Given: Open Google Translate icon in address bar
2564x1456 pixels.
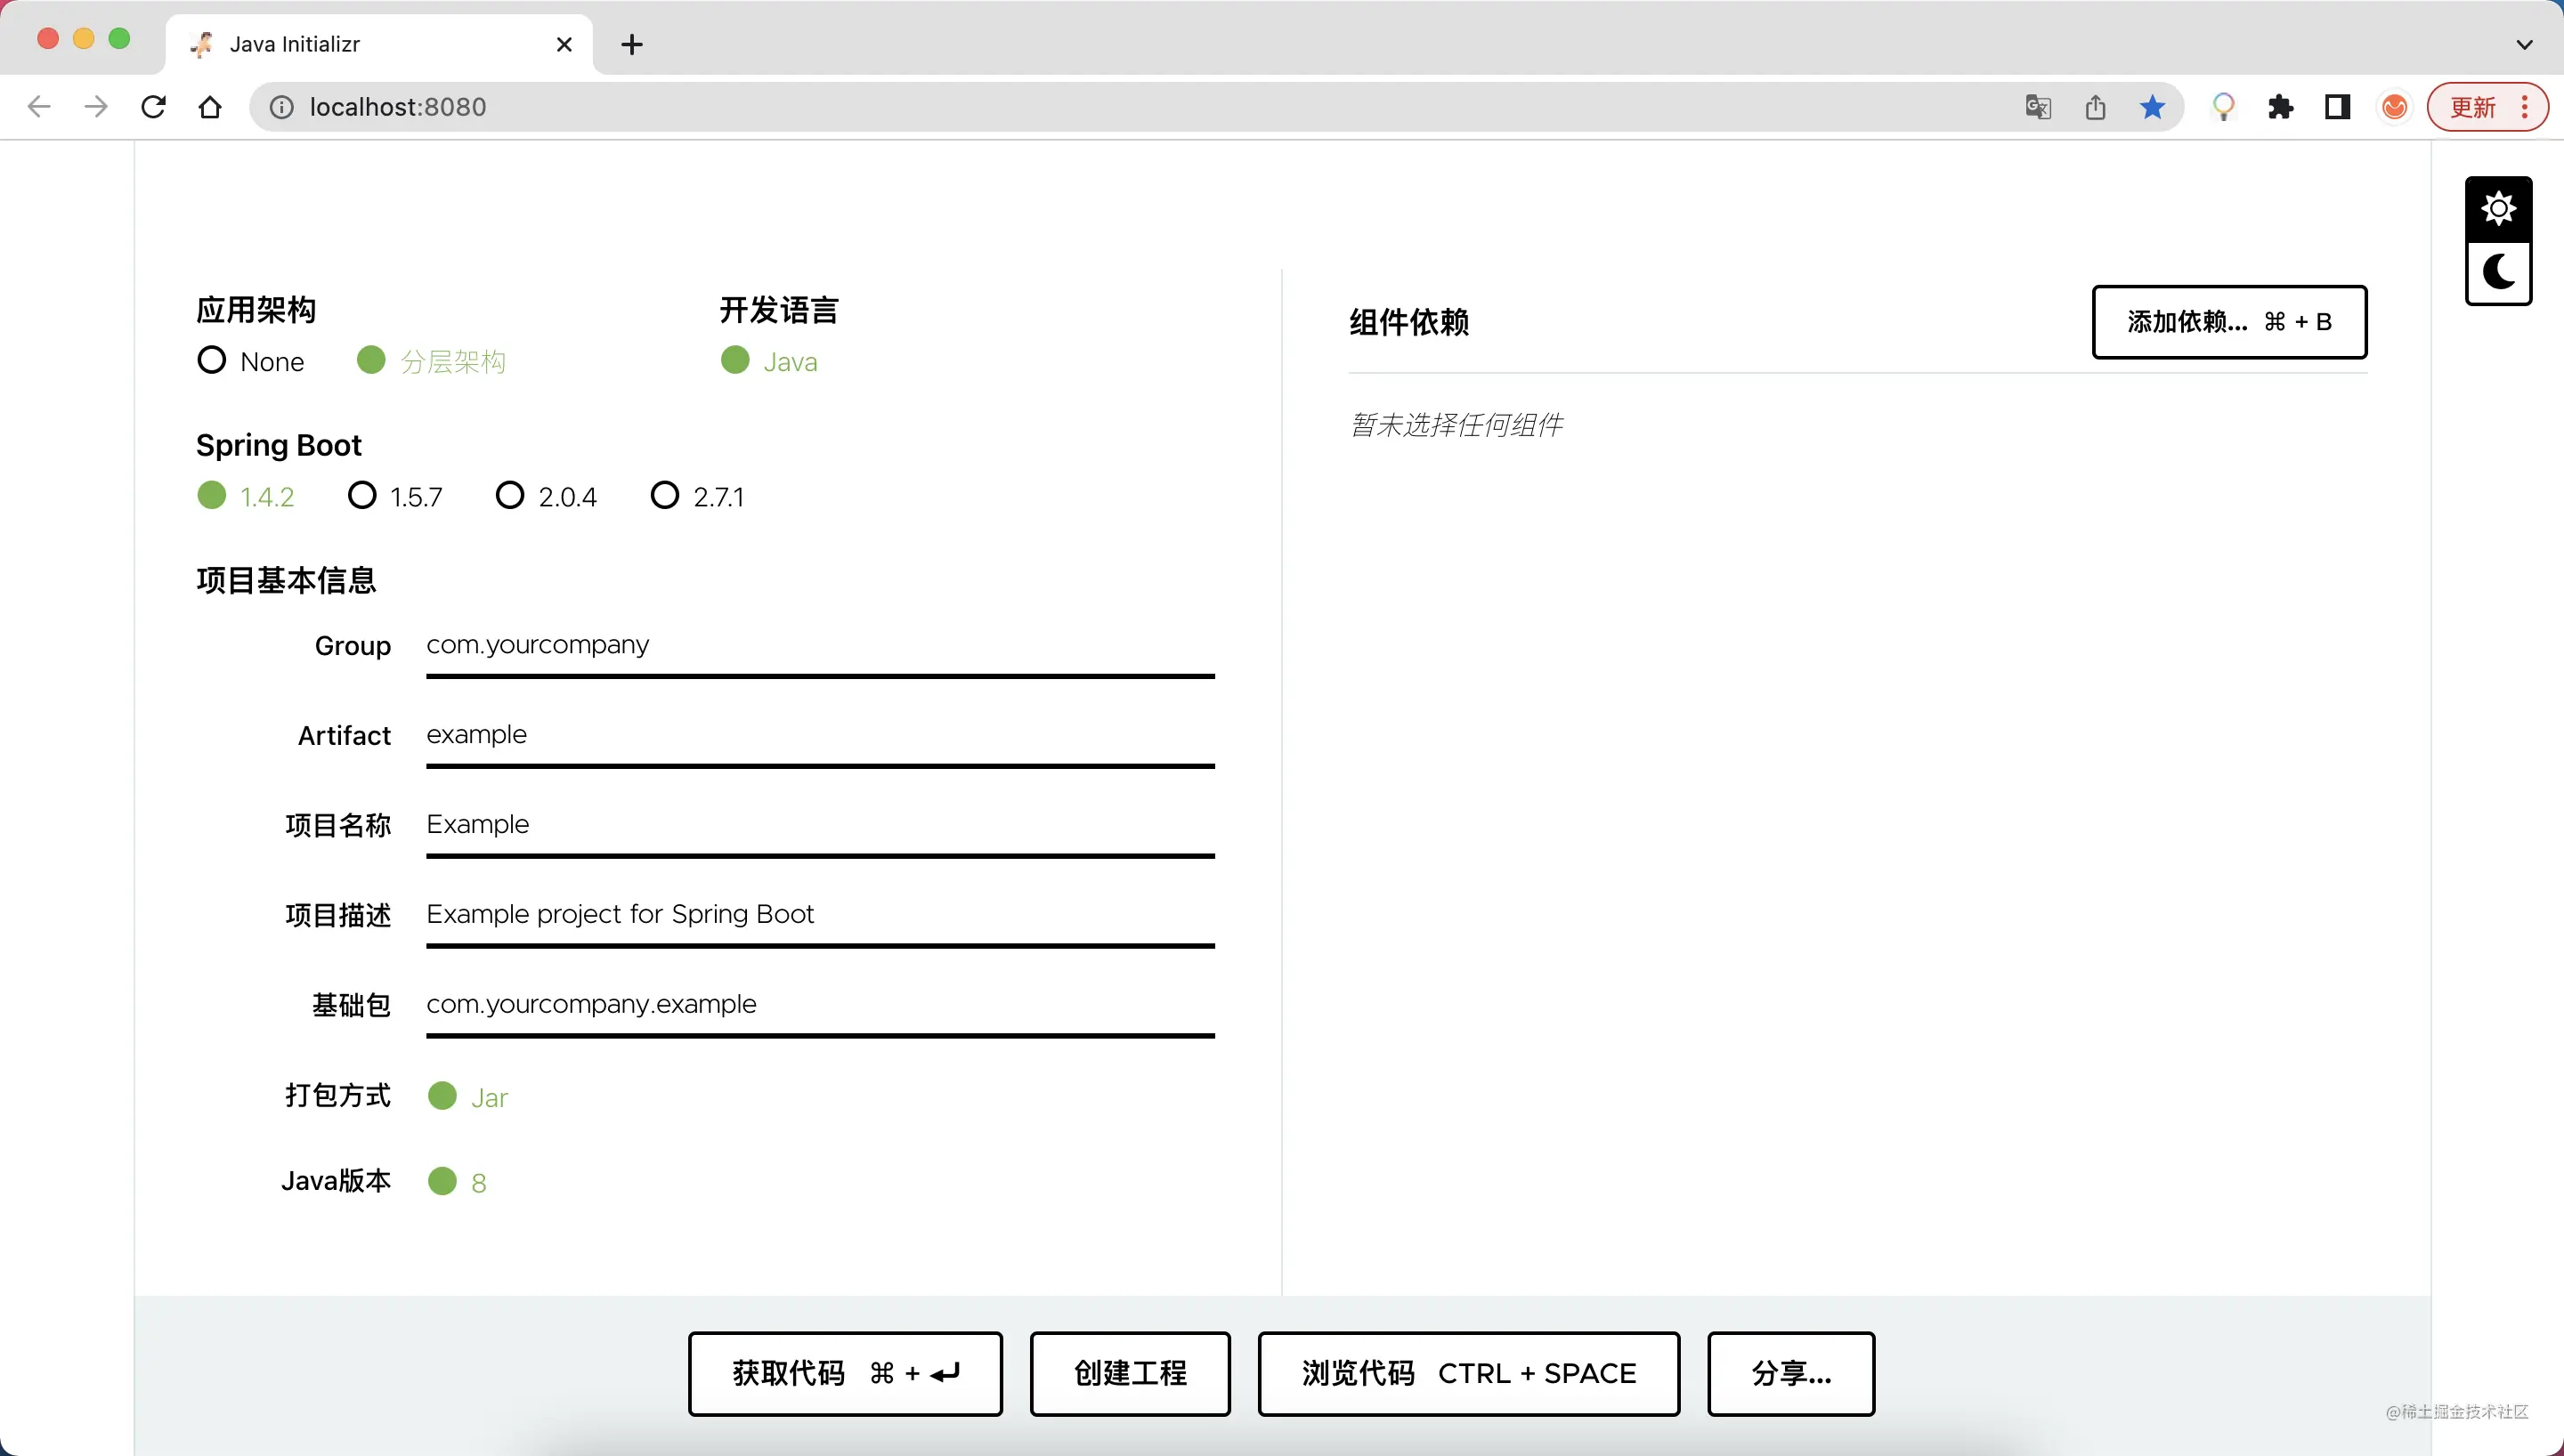Looking at the screenshot, I should [2038, 107].
